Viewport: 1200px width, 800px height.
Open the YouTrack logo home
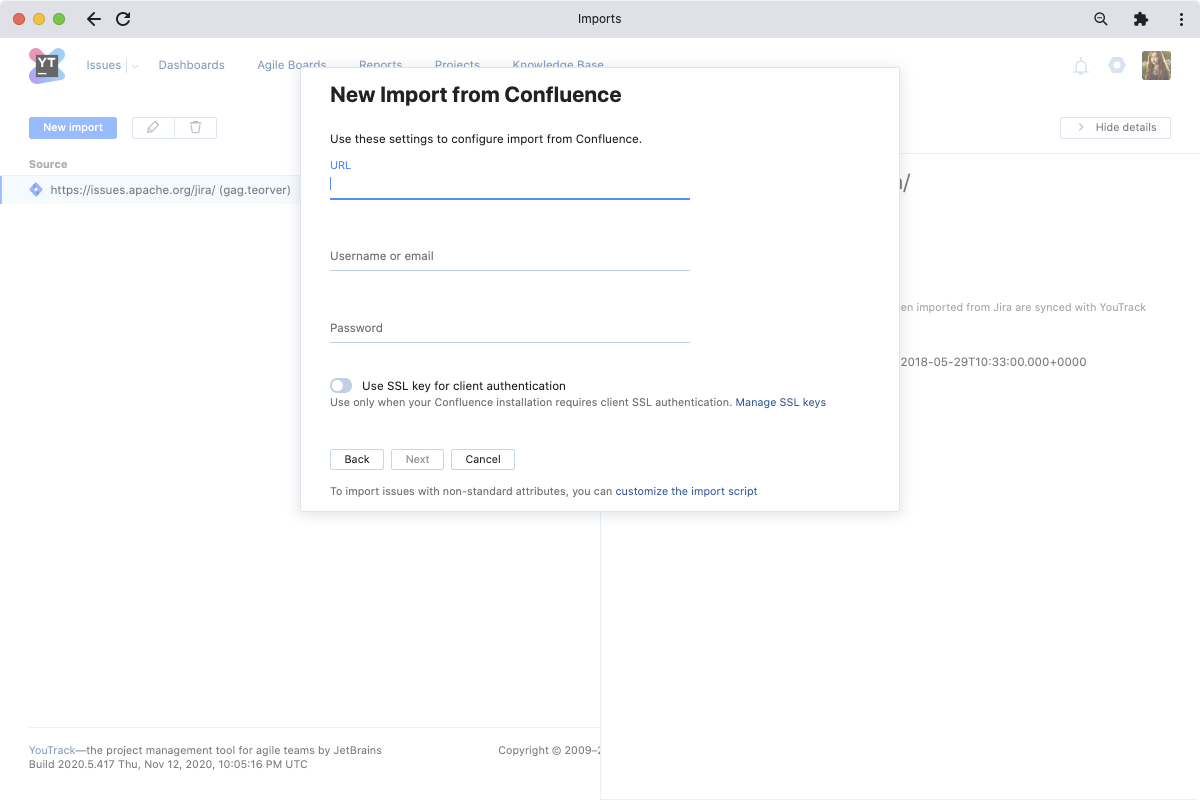click(47, 65)
